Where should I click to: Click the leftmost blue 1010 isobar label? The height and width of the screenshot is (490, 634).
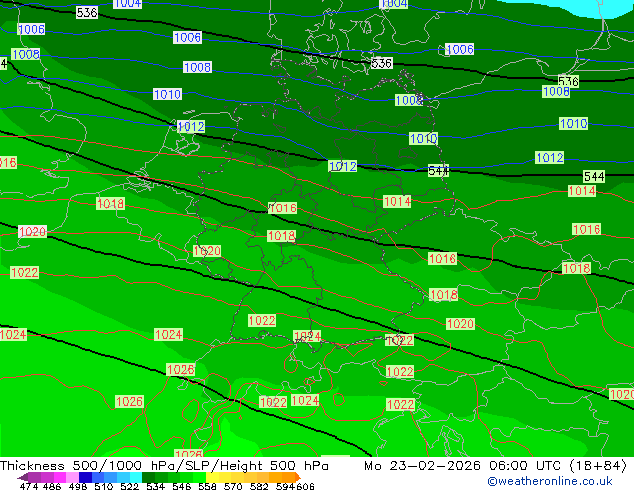(167, 94)
